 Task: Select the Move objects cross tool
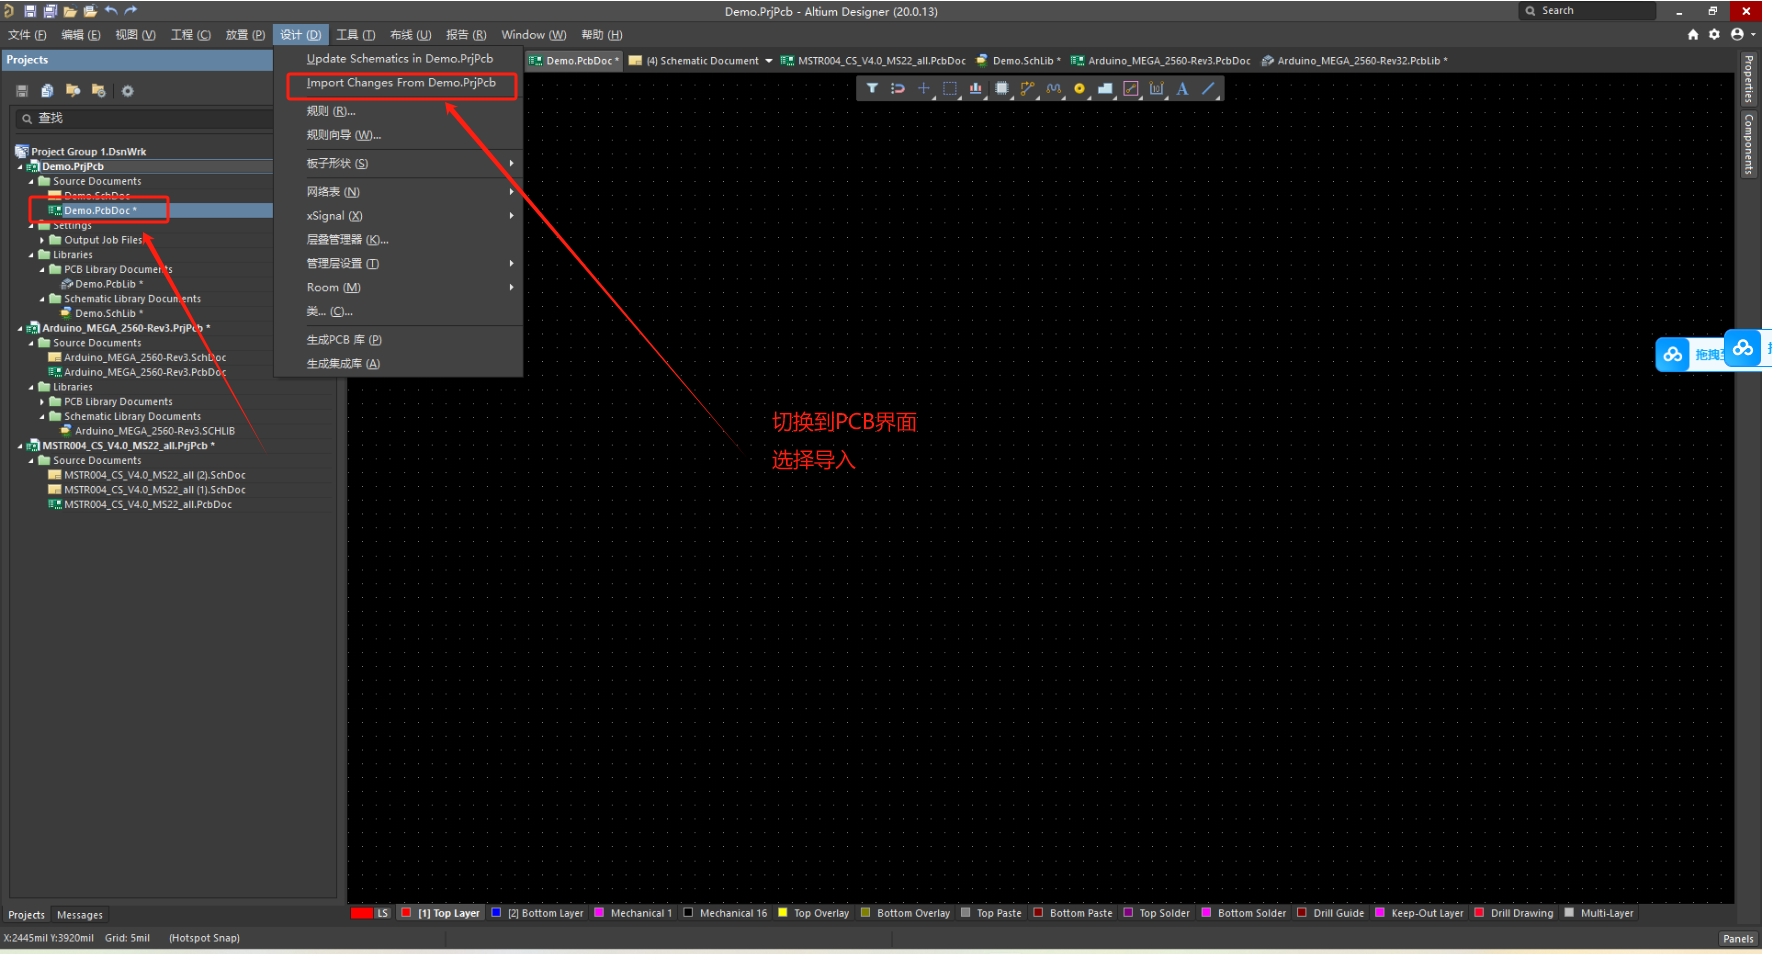tap(924, 88)
